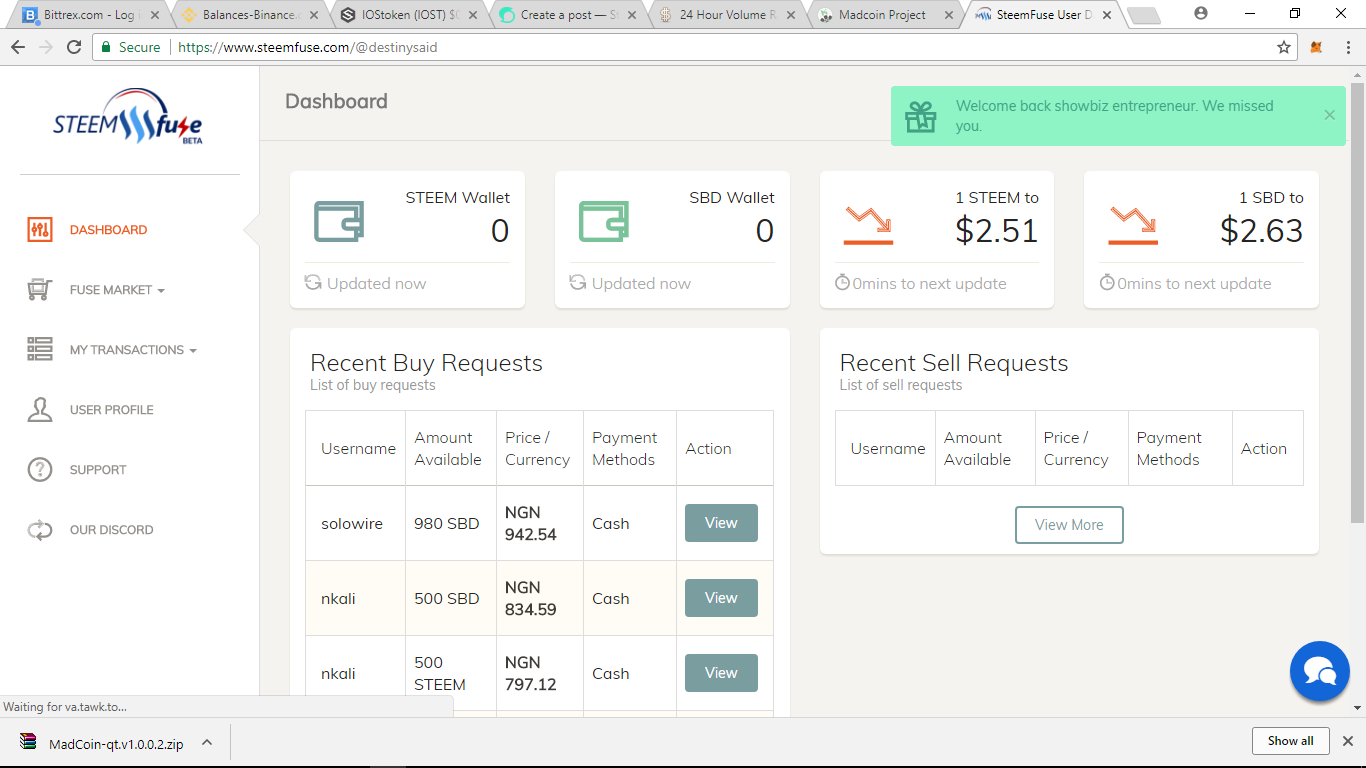Click the downward trend icon in the 1 STEEM card
Viewport: 1366px width, 768px height.
(868, 225)
